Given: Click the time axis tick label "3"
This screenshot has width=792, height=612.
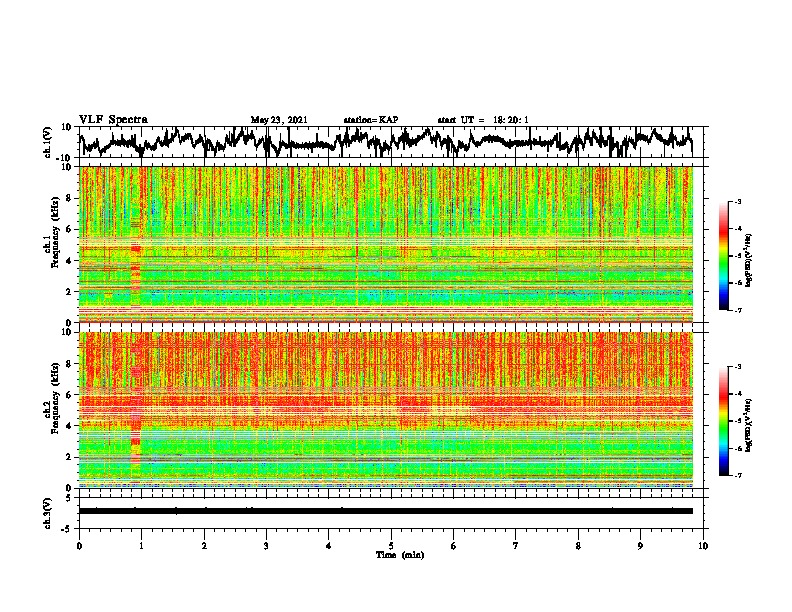Looking at the screenshot, I should pyautogui.click(x=266, y=546).
